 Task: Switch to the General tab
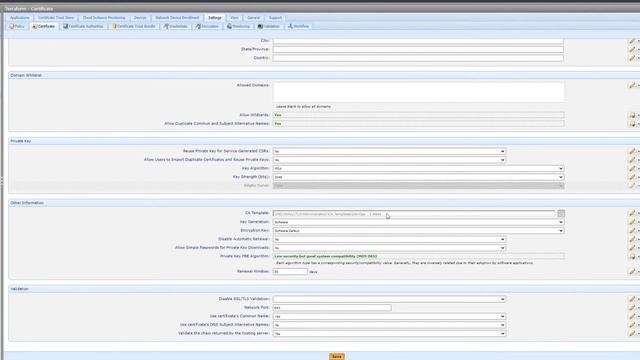253,18
